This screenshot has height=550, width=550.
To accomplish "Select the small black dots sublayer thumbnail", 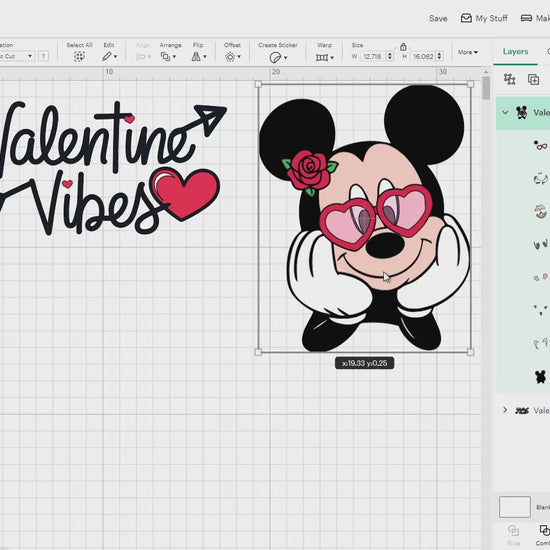I will click(541, 310).
